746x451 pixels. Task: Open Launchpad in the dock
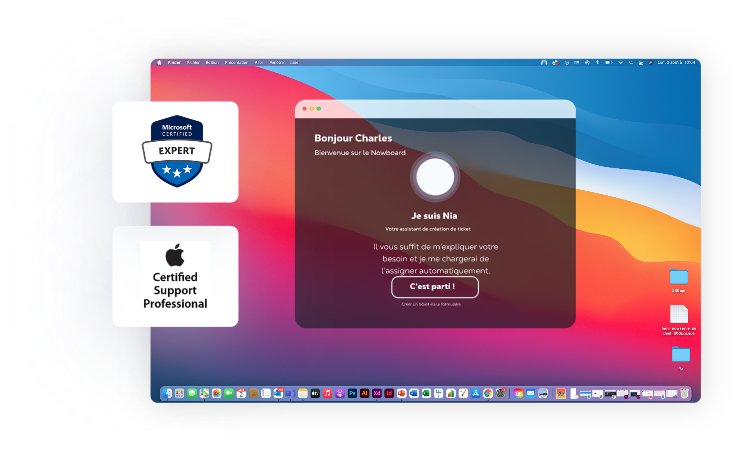[x=179, y=393]
